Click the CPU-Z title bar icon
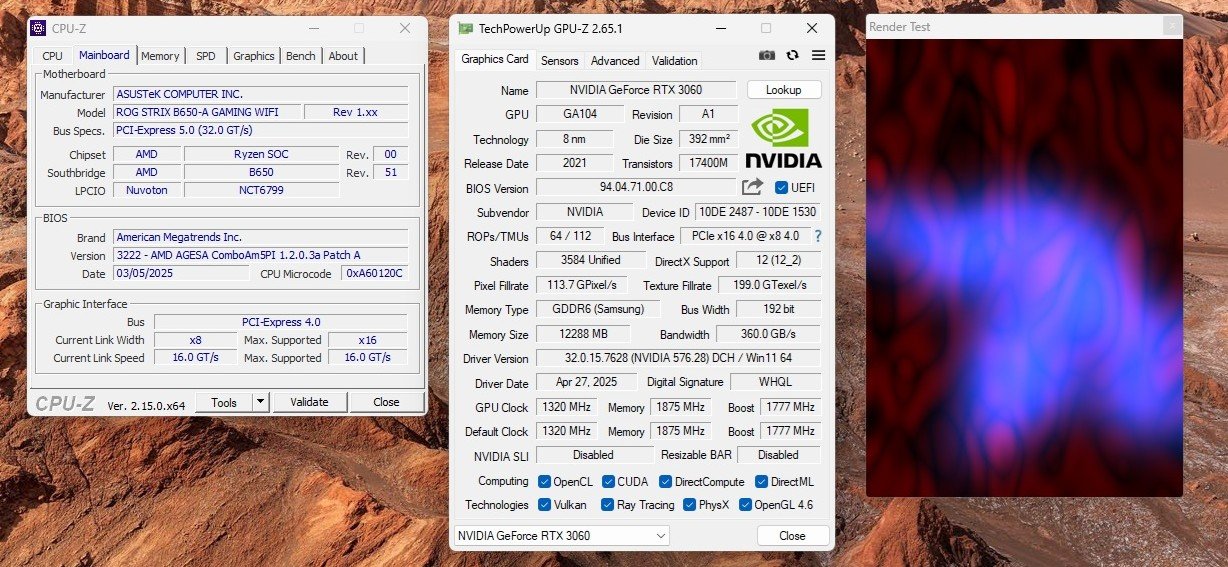Viewport: 1228px width, 567px height. (37, 28)
